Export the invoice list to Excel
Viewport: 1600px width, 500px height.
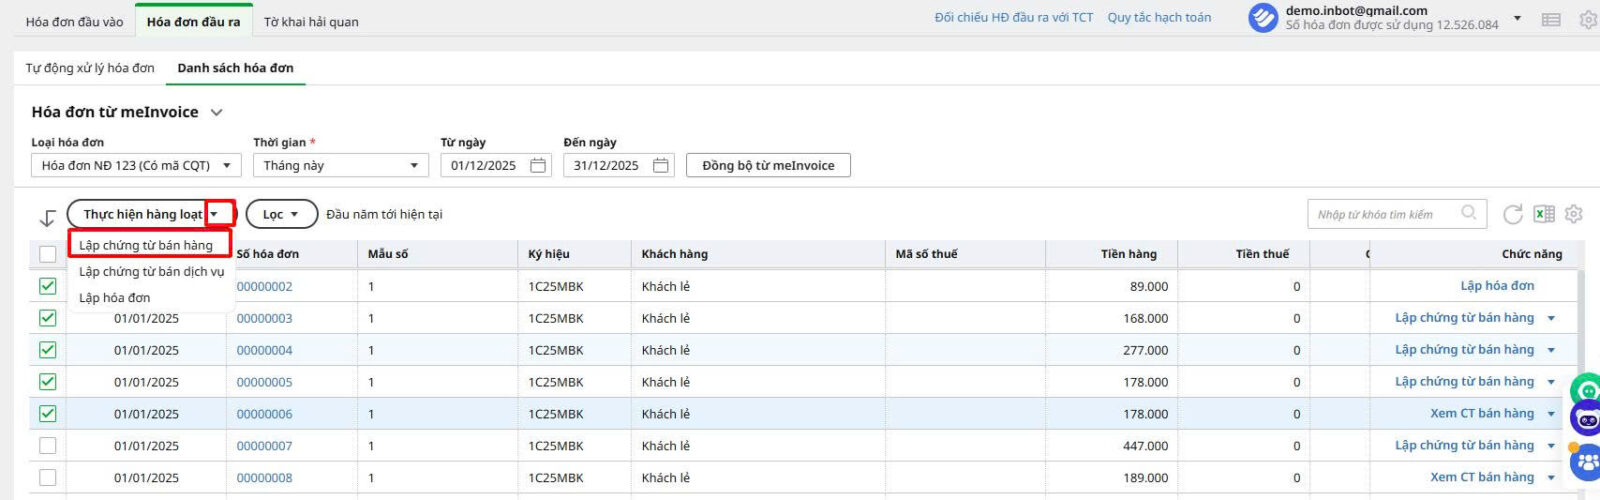pos(1544,214)
